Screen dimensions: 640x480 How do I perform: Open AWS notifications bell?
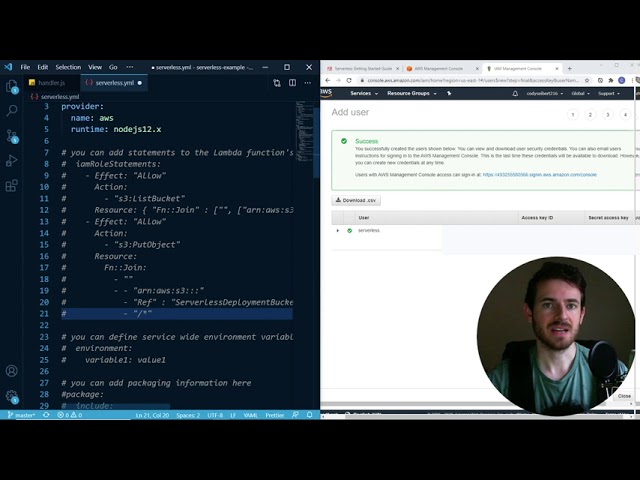[515, 93]
